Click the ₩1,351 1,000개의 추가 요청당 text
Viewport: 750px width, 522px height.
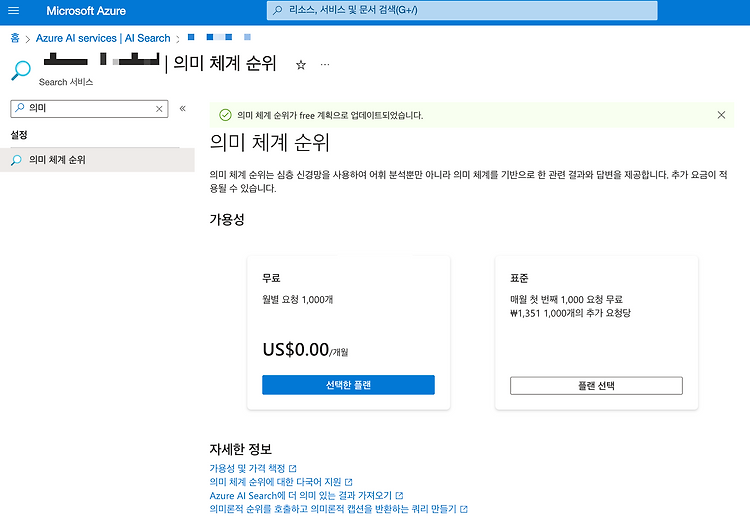tap(571, 313)
